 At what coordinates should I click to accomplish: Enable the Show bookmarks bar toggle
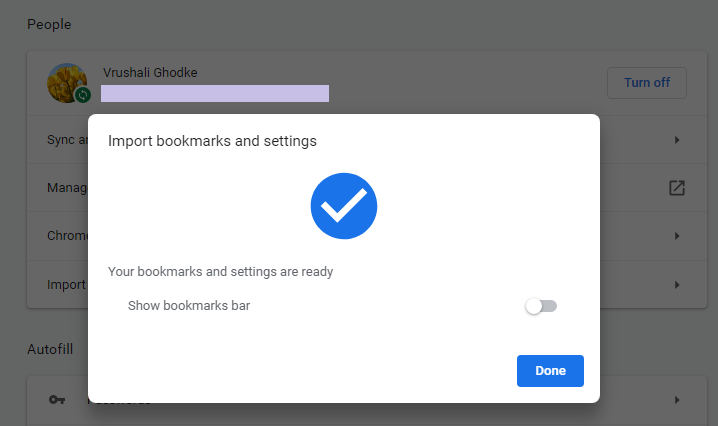click(541, 306)
